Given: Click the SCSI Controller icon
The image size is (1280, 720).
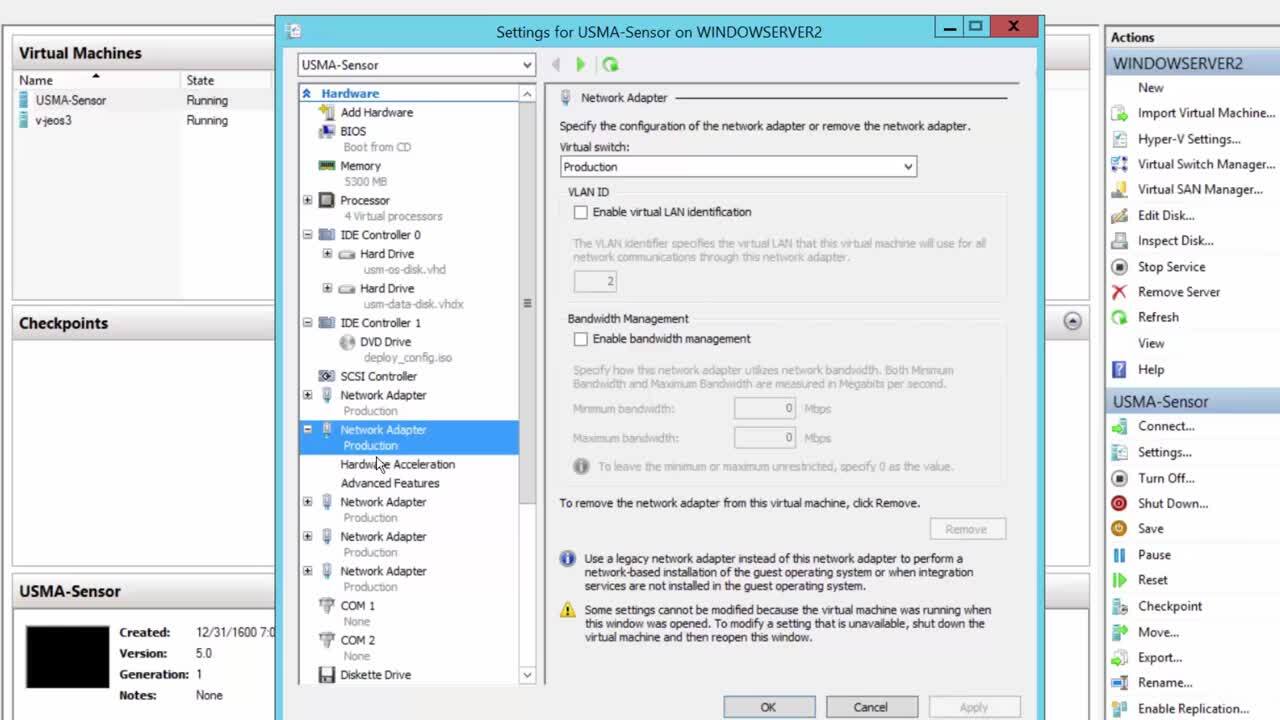Looking at the screenshot, I should 326,376.
